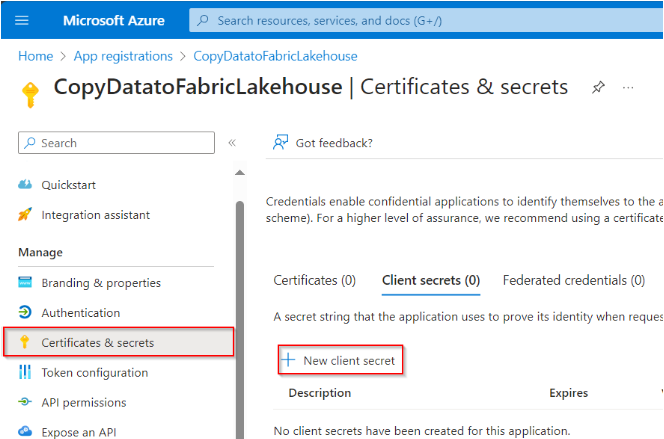
Task: Click the Manage section heading
Action: pyautogui.click(x=41, y=252)
